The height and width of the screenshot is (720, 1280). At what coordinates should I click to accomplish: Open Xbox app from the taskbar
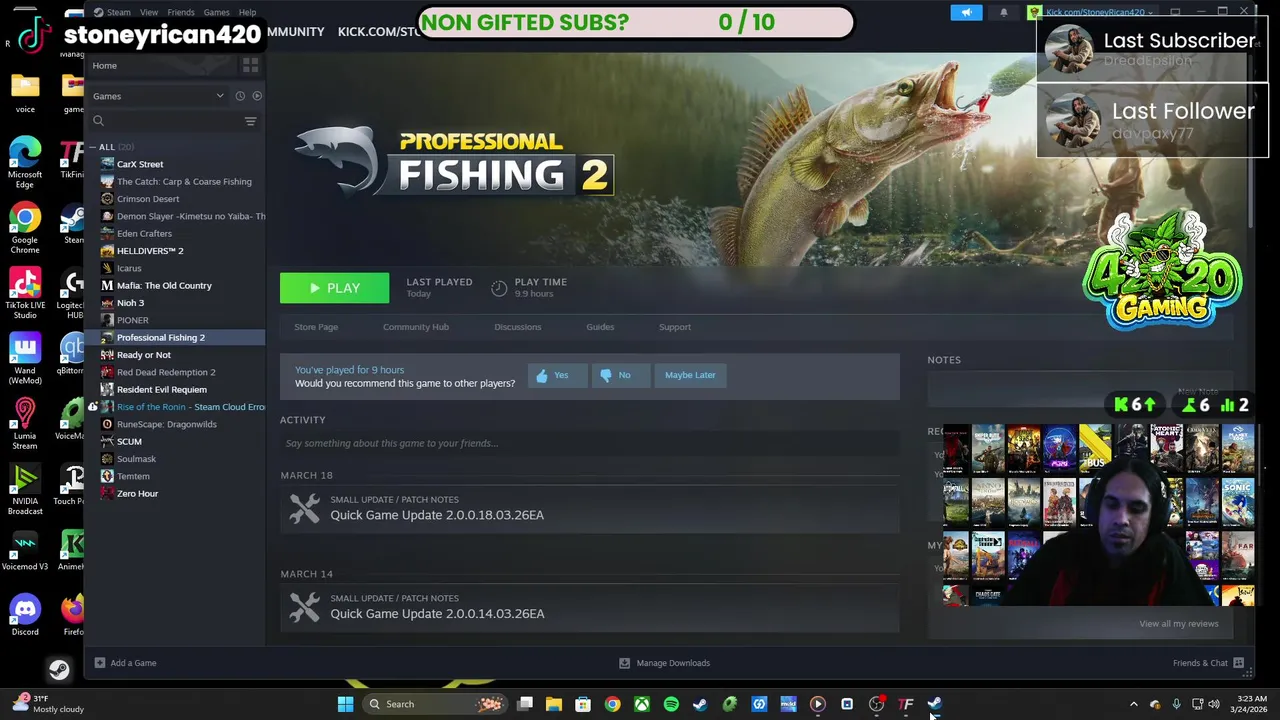642,704
